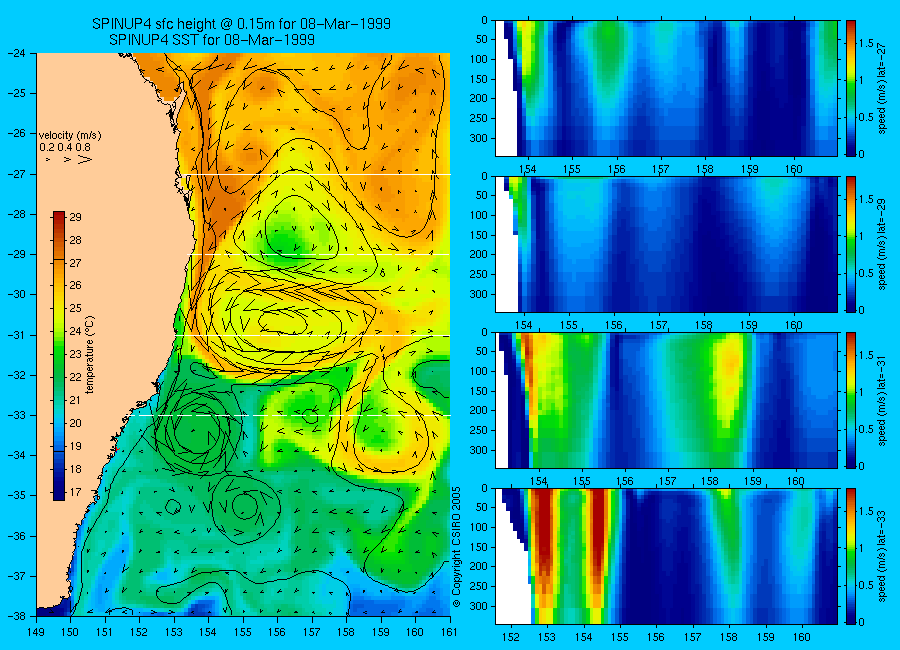The image size is (900, 650).
Task: Click the -27 latitude label on the map axis
Action: click(x=16, y=173)
